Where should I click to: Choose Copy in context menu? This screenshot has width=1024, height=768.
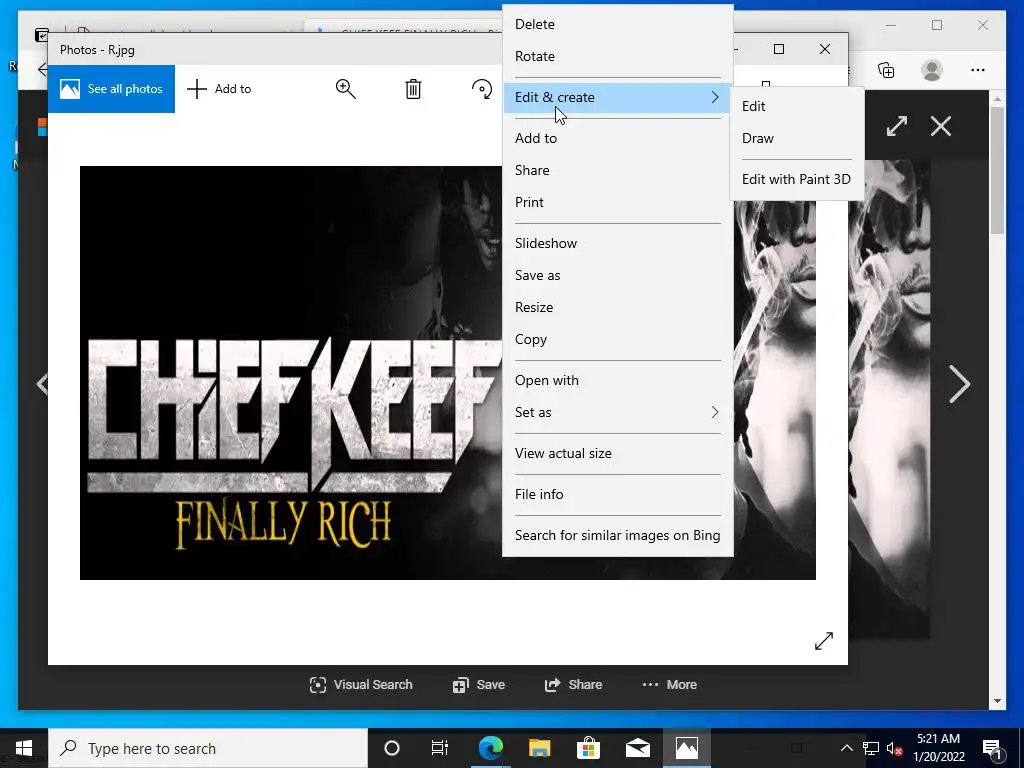617,339
